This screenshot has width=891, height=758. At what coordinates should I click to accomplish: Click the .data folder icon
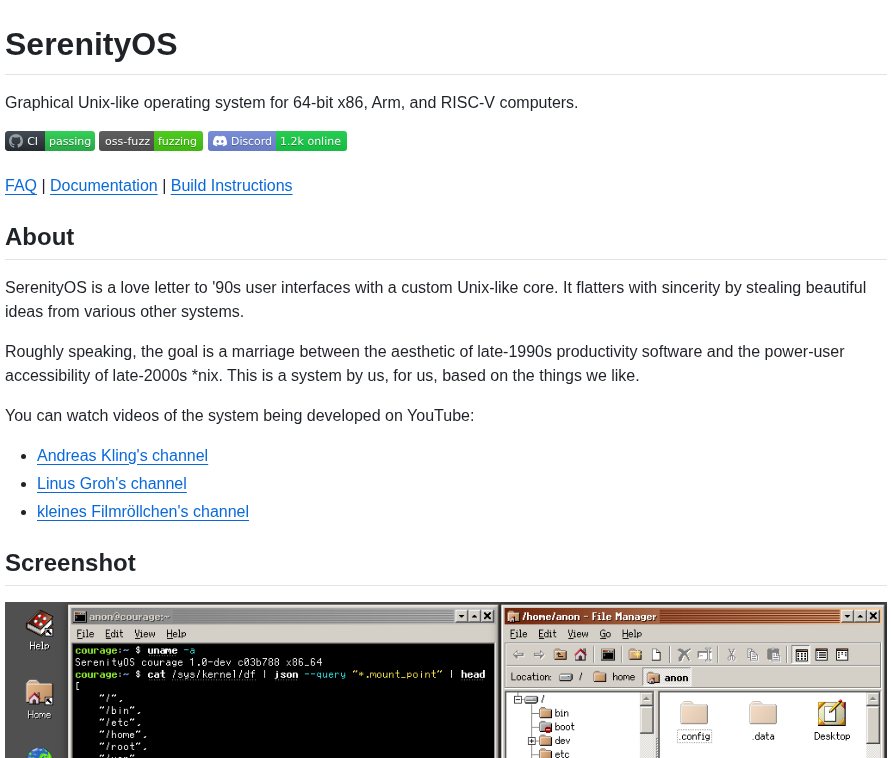click(x=763, y=714)
